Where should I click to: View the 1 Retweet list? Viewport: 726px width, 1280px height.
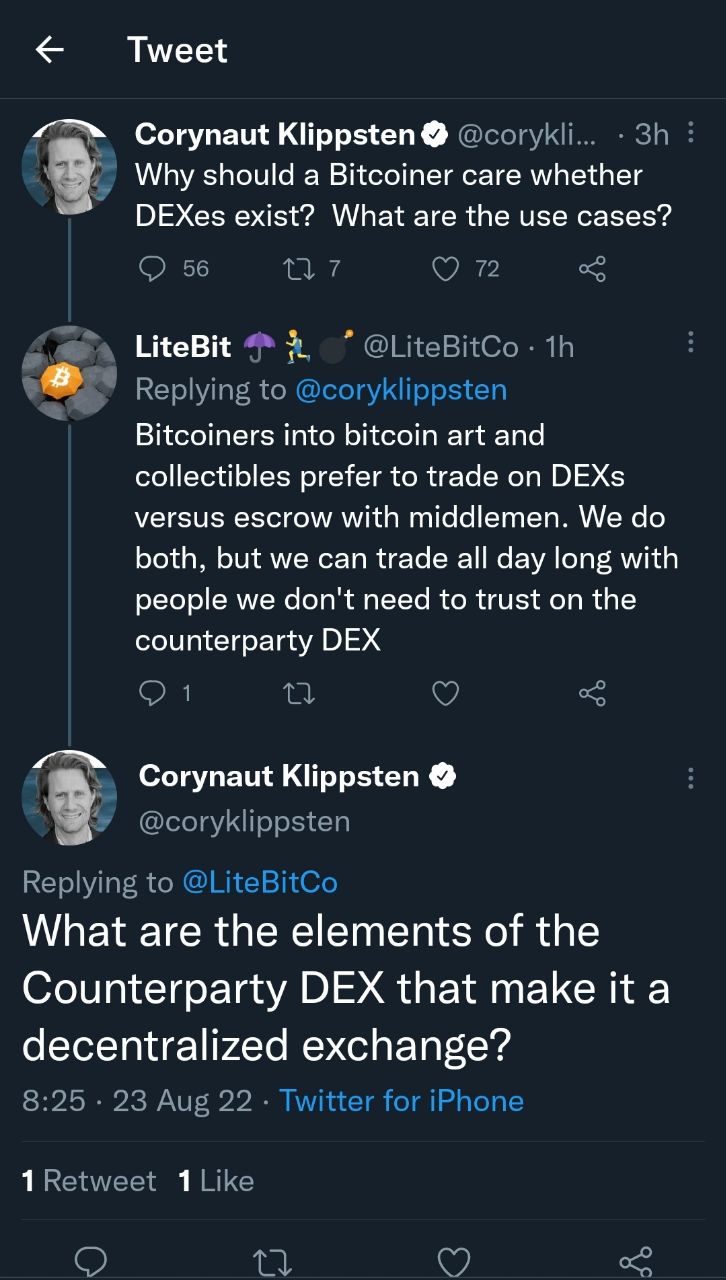[x=89, y=1181]
